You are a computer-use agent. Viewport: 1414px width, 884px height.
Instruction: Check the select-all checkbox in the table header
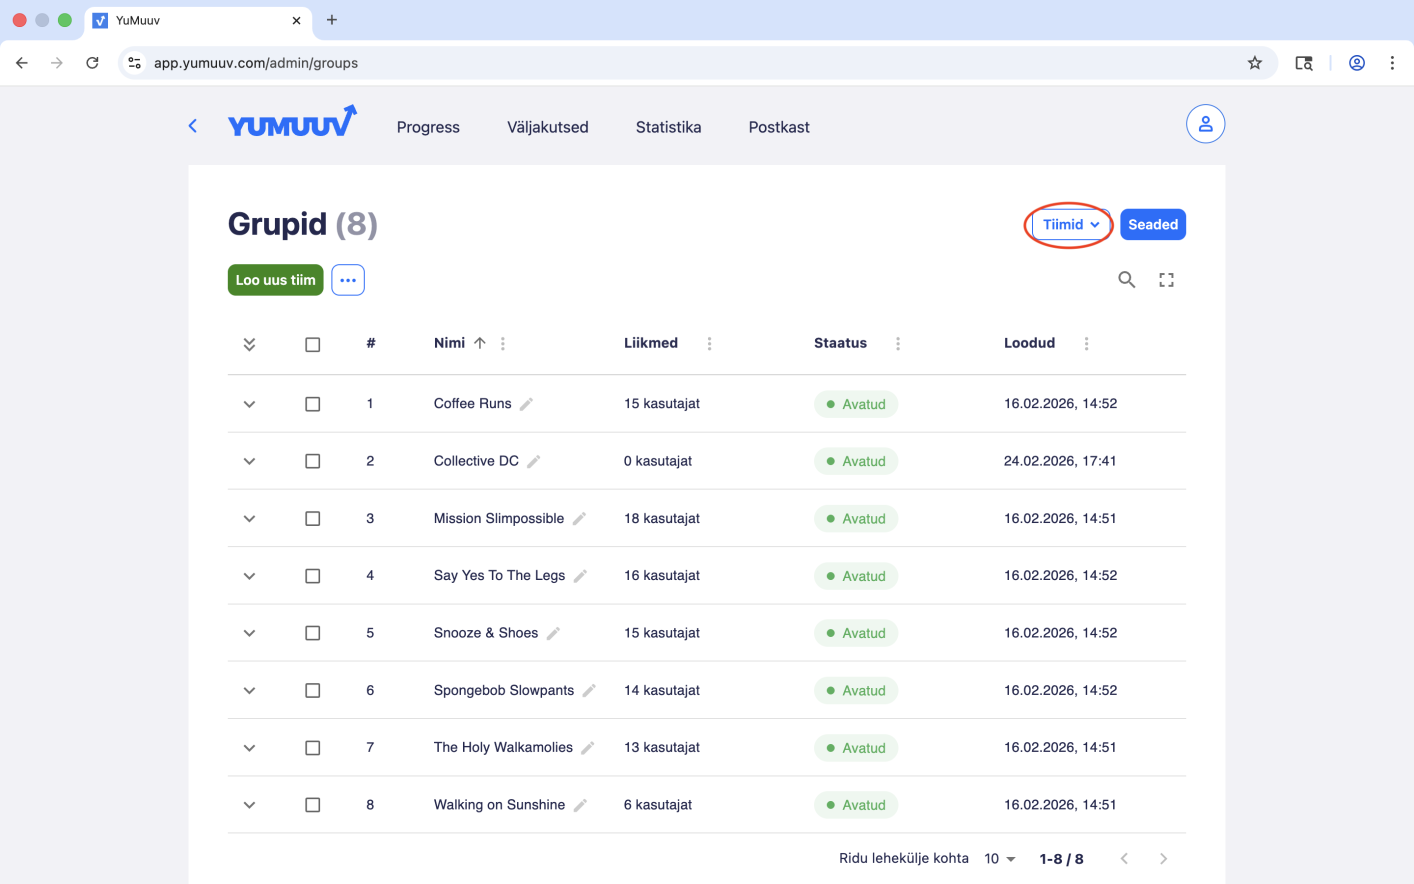pyautogui.click(x=313, y=344)
